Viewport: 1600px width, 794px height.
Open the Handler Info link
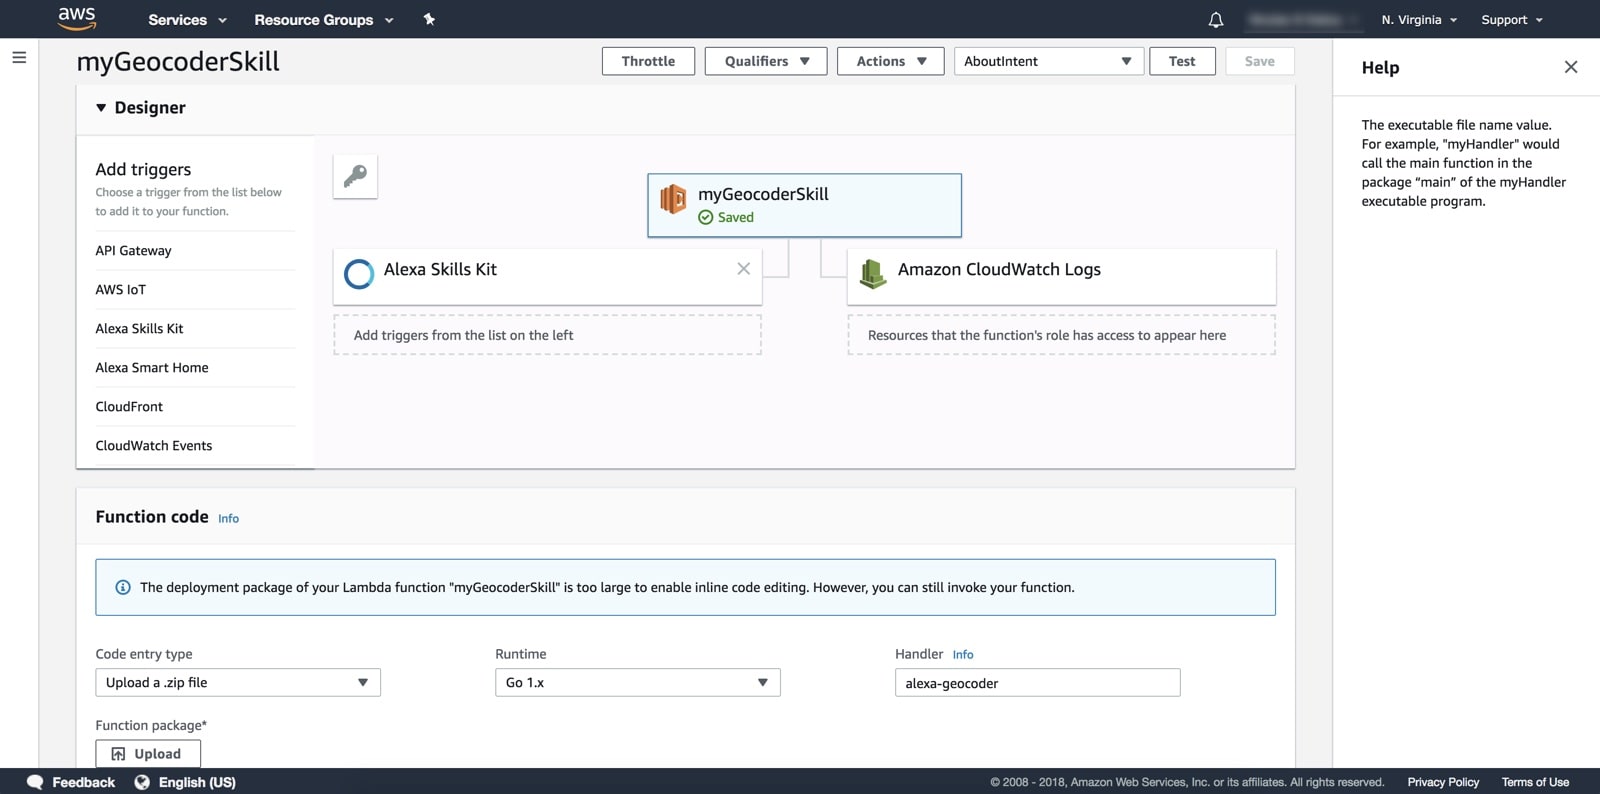(x=963, y=654)
